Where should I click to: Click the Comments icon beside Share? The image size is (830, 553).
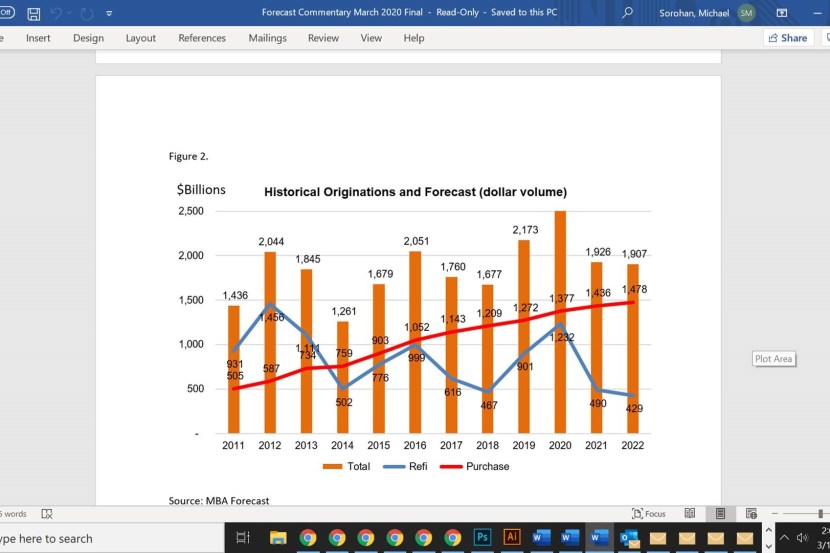pos(825,38)
